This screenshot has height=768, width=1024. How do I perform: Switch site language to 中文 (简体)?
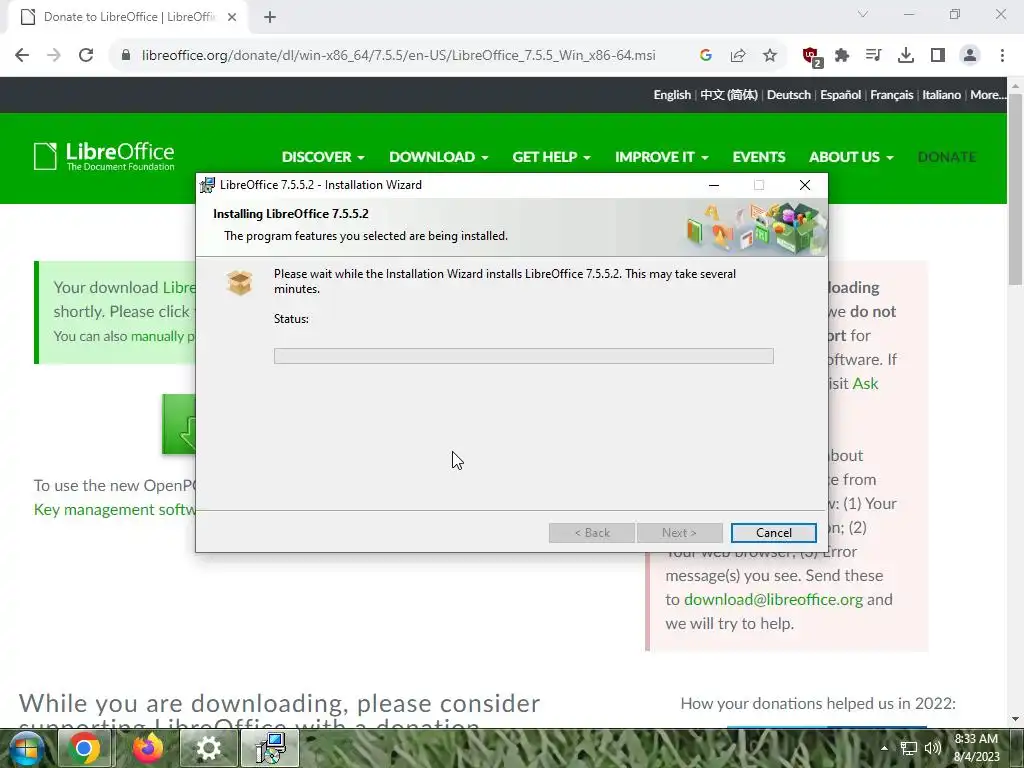point(729,95)
